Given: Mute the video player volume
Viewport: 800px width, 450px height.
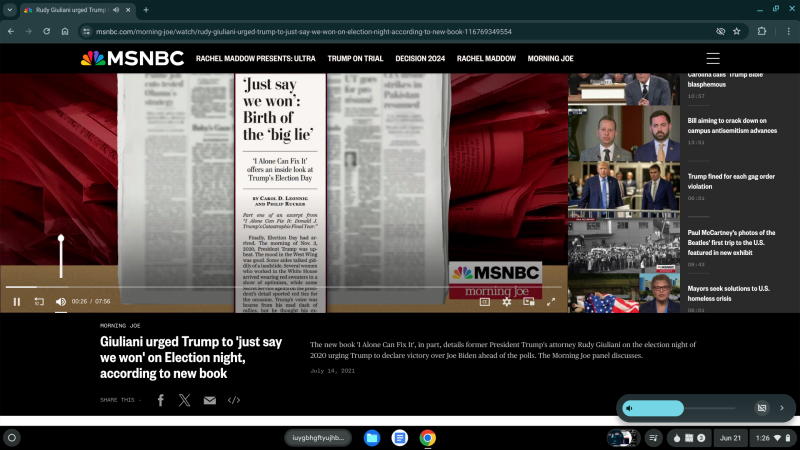Looking at the screenshot, I should pos(61,302).
